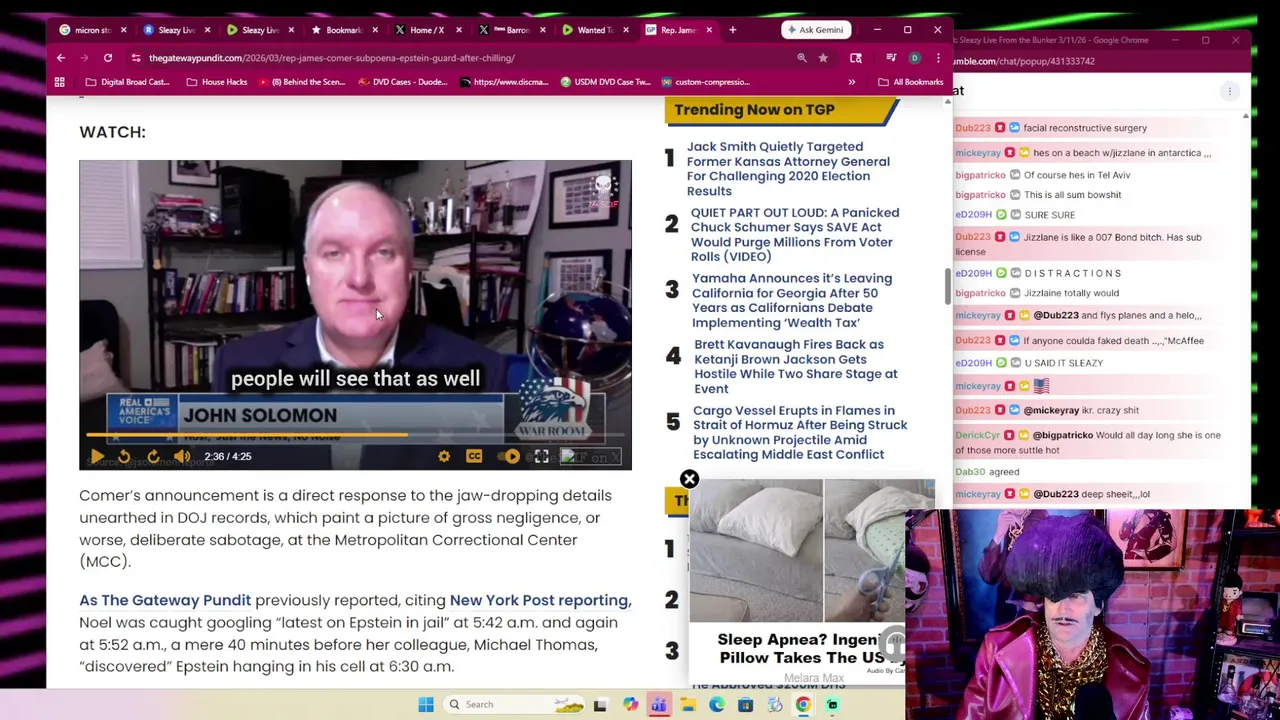Open the Chrome profile avatar

click(x=914, y=58)
